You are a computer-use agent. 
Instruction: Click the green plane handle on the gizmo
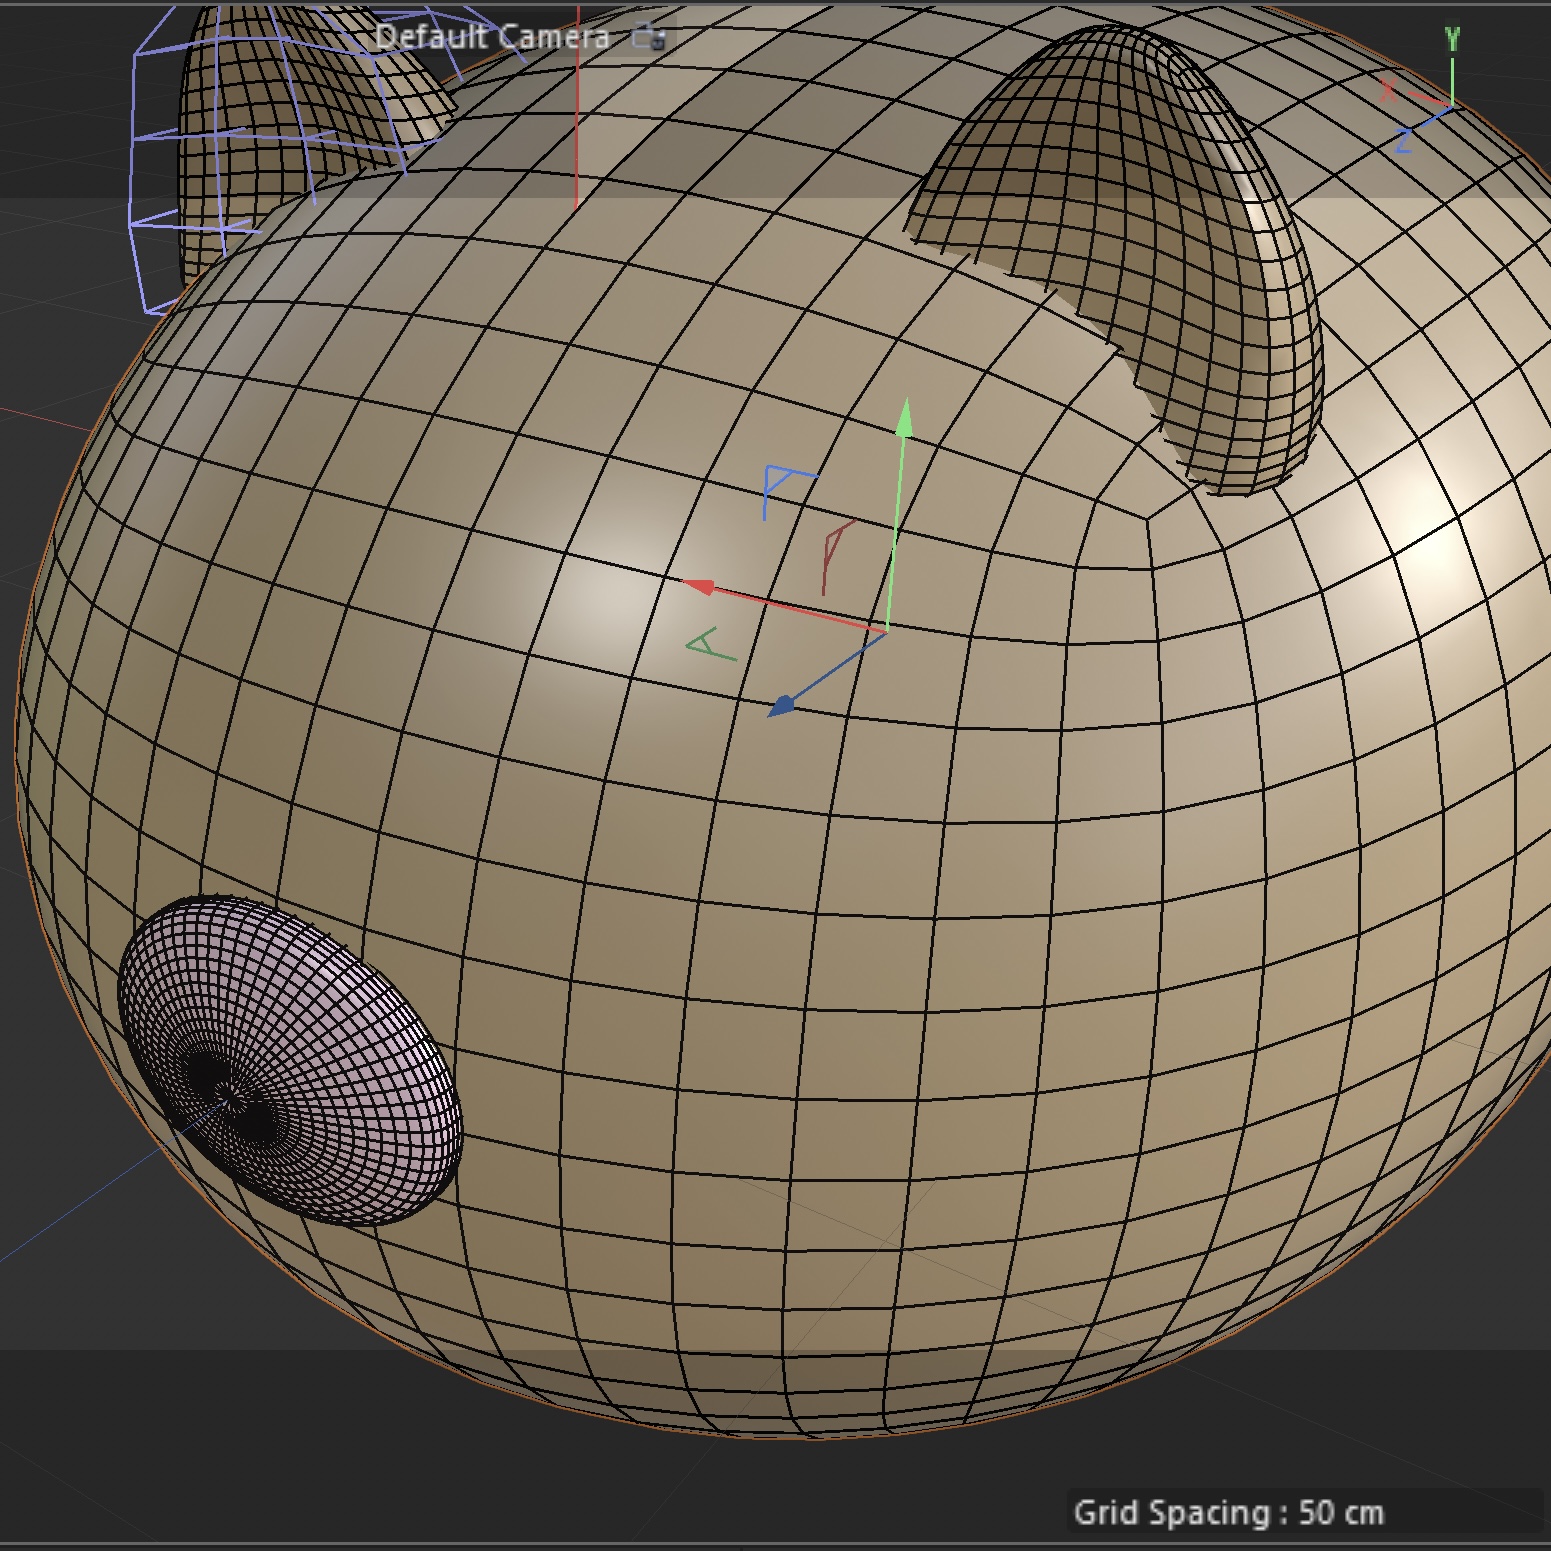[x=712, y=645]
